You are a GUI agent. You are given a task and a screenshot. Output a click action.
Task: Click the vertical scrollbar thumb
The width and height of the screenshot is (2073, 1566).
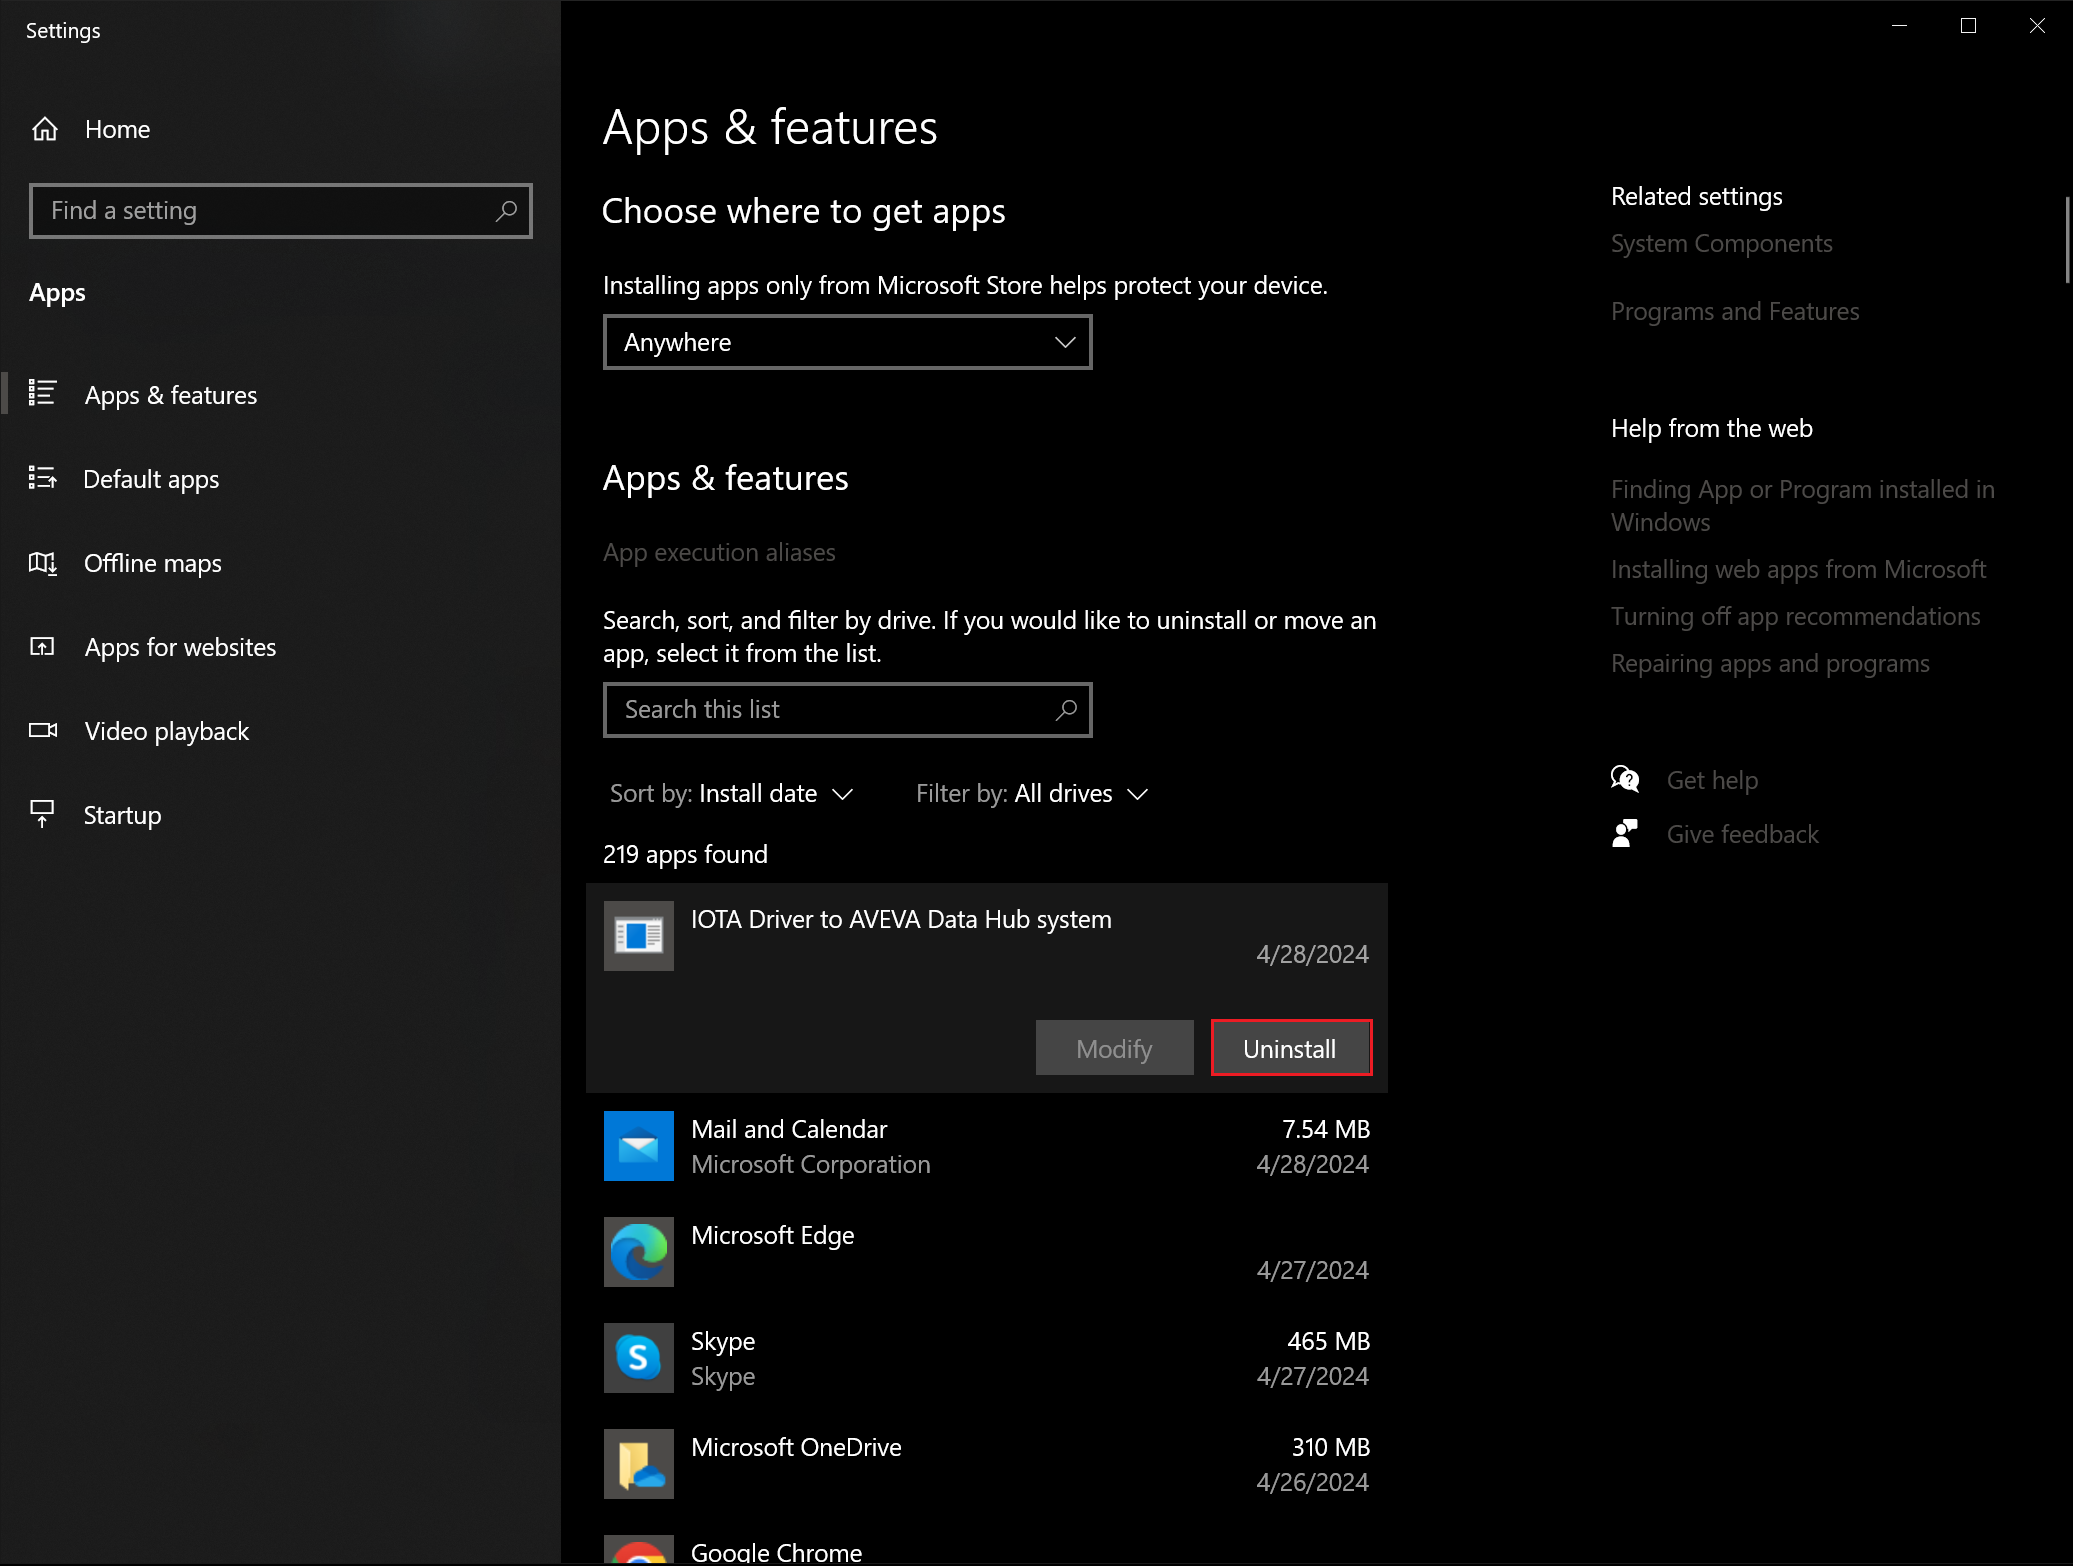[x=2067, y=240]
